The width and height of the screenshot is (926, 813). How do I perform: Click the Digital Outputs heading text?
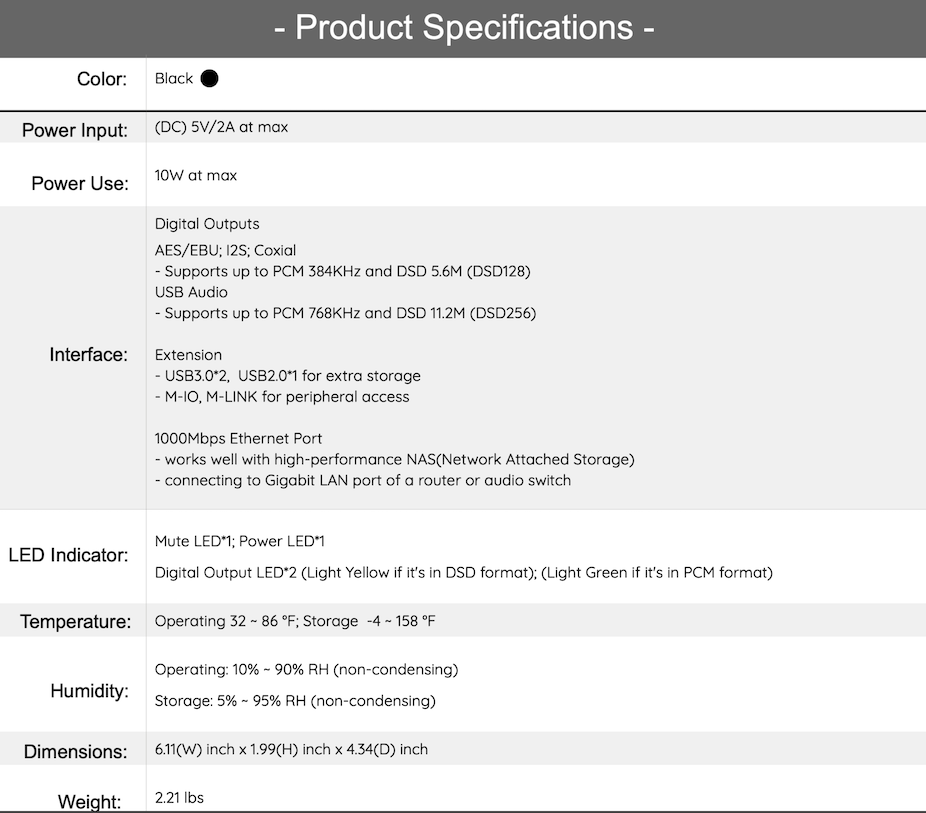207,224
